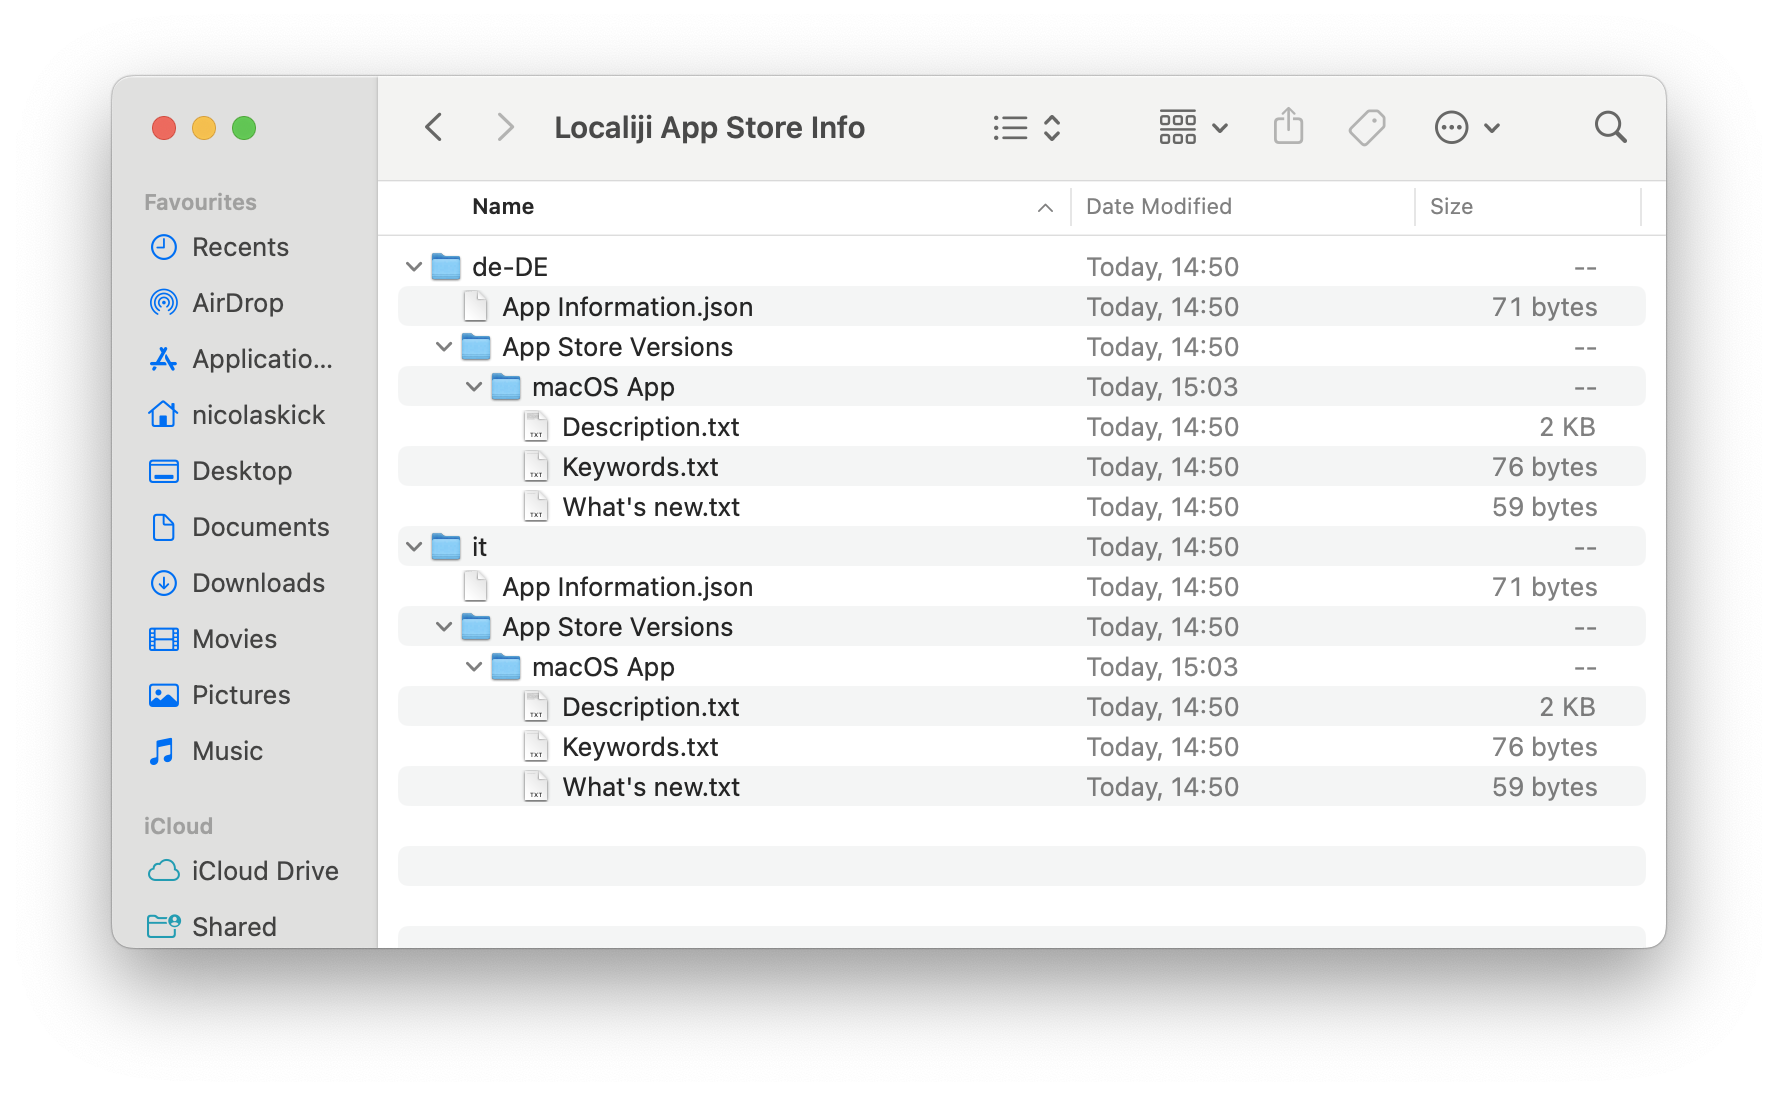Click the Share toolbar icon
The image size is (1778, 1096).
1289,127
